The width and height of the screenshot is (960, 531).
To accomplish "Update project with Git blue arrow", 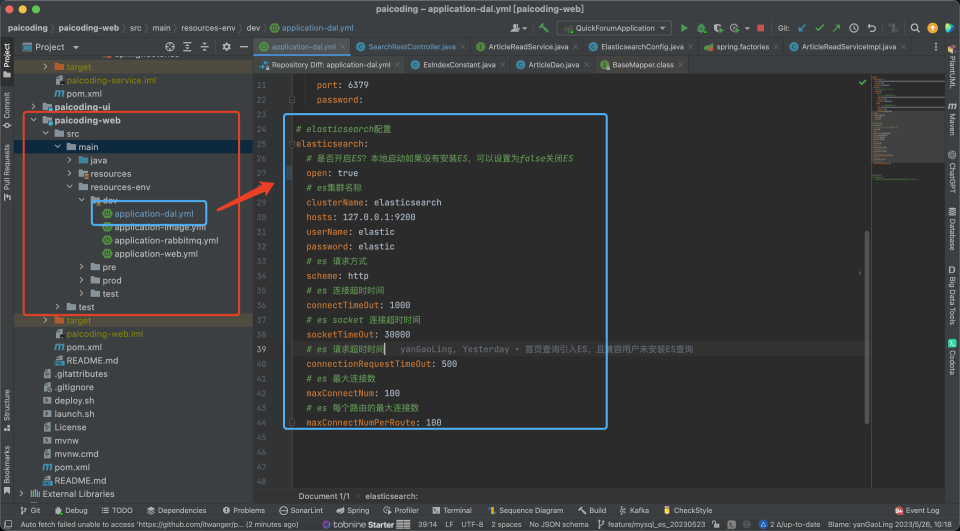I will (802, 28).
